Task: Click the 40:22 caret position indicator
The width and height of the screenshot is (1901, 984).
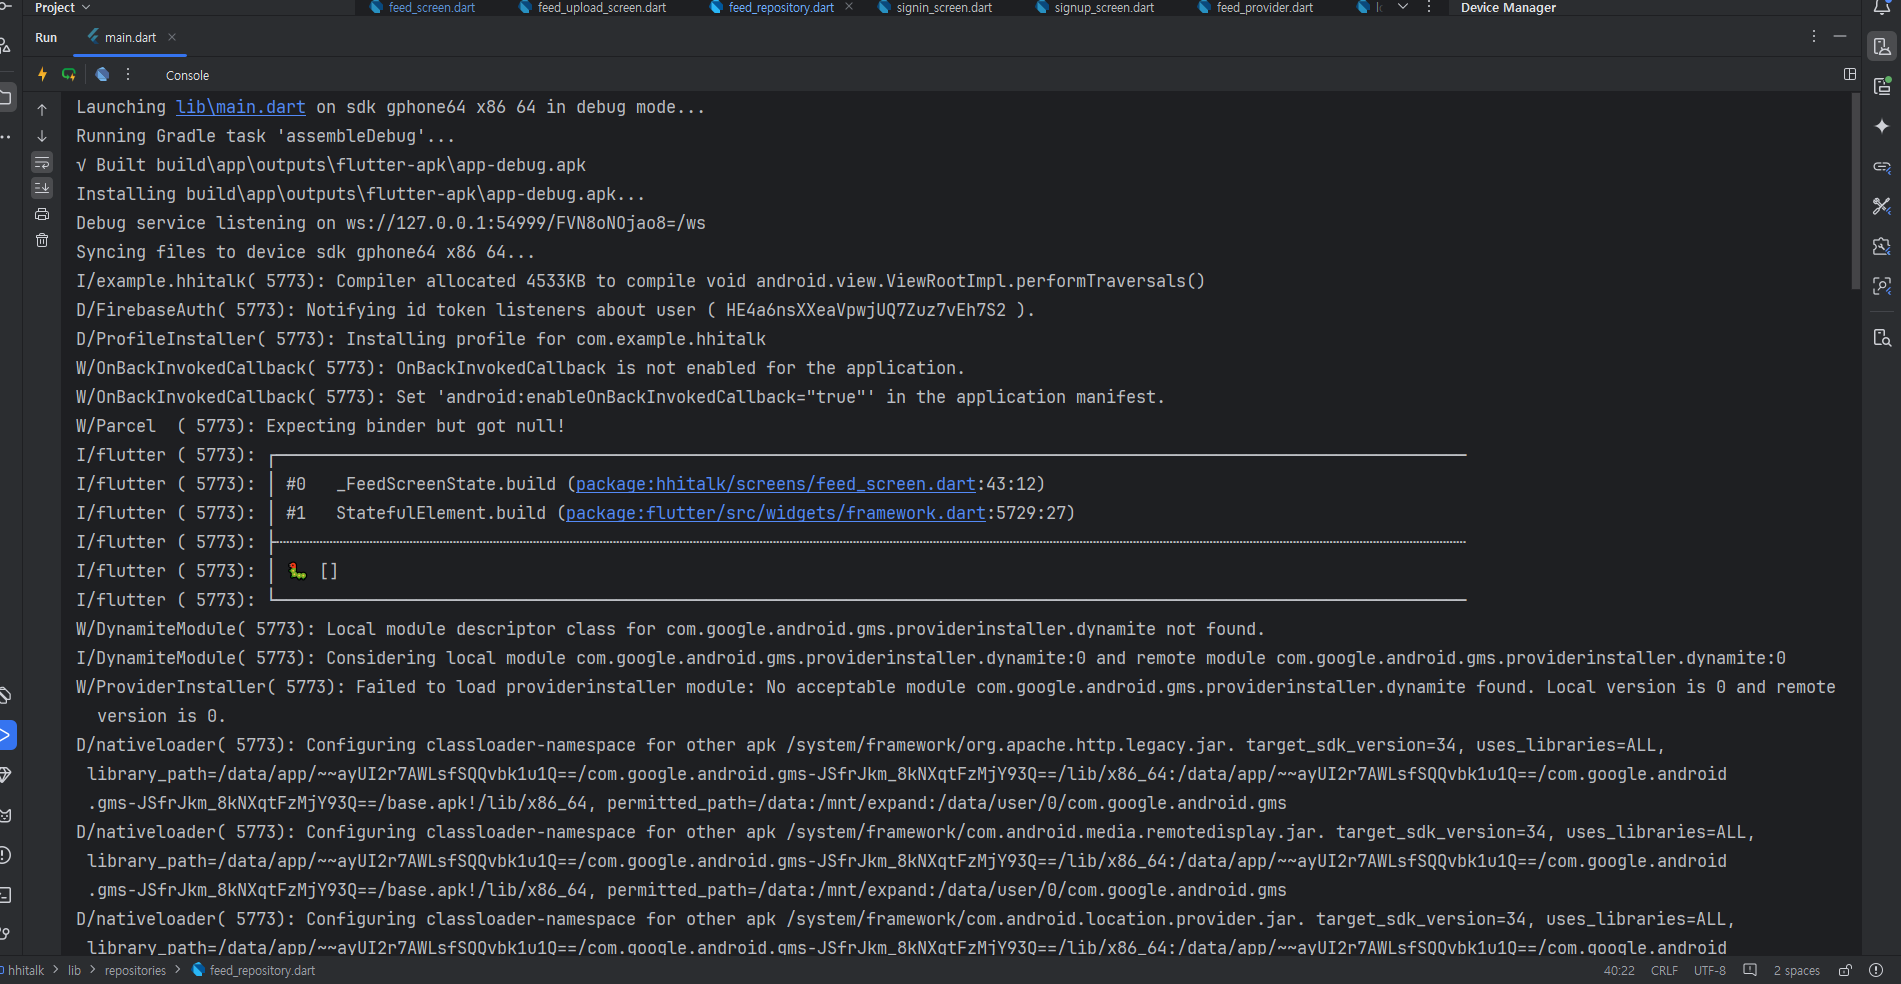Action: (x=1619, y=970)
